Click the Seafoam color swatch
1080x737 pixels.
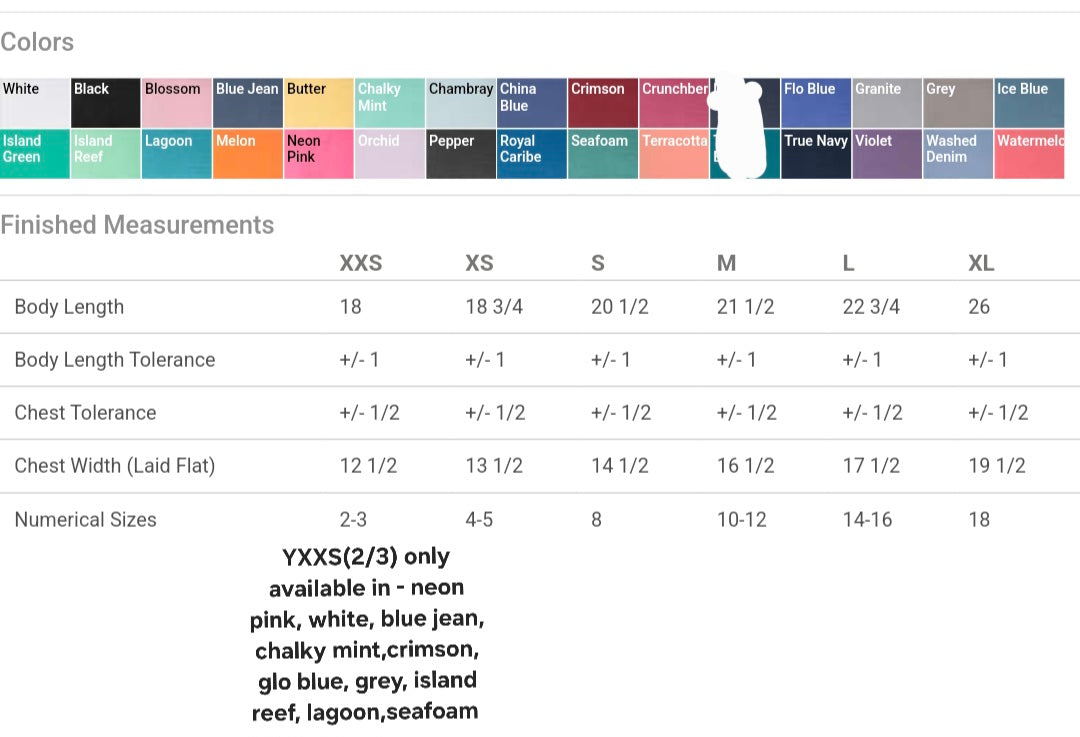603,155
